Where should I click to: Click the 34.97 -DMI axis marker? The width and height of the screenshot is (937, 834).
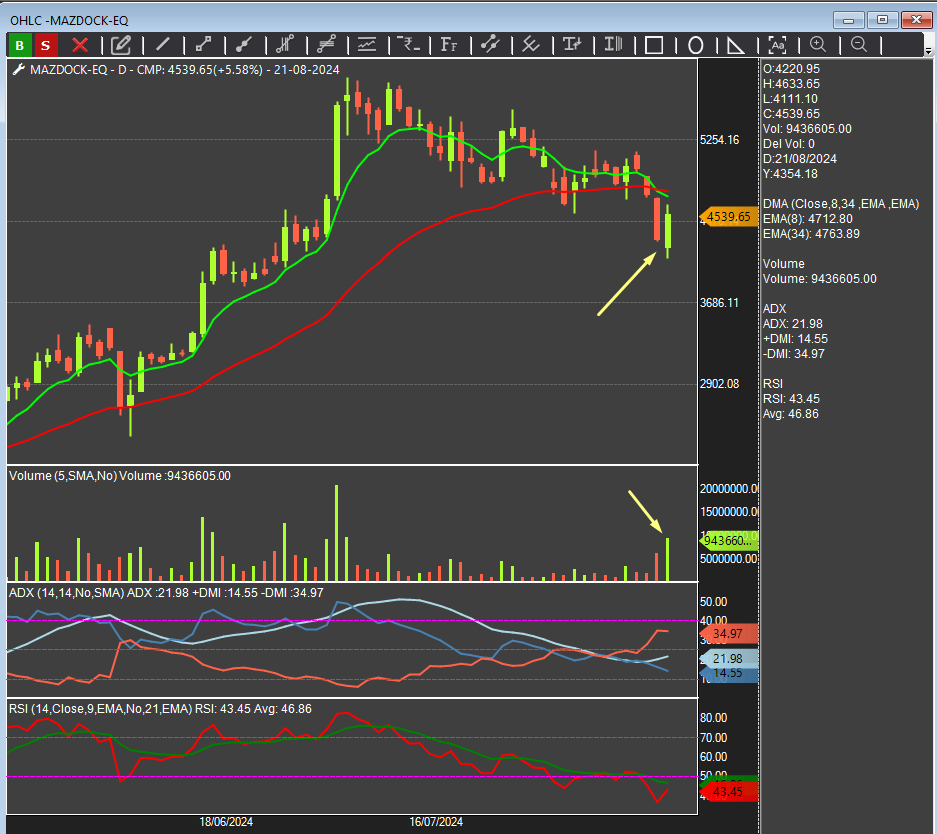(728, 634)
